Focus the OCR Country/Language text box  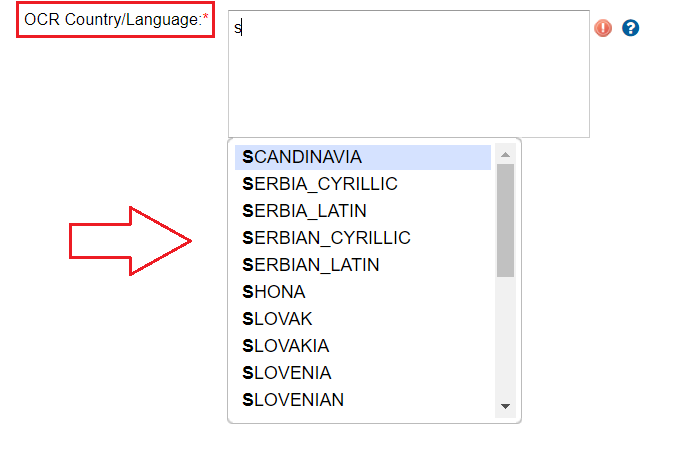408,74
